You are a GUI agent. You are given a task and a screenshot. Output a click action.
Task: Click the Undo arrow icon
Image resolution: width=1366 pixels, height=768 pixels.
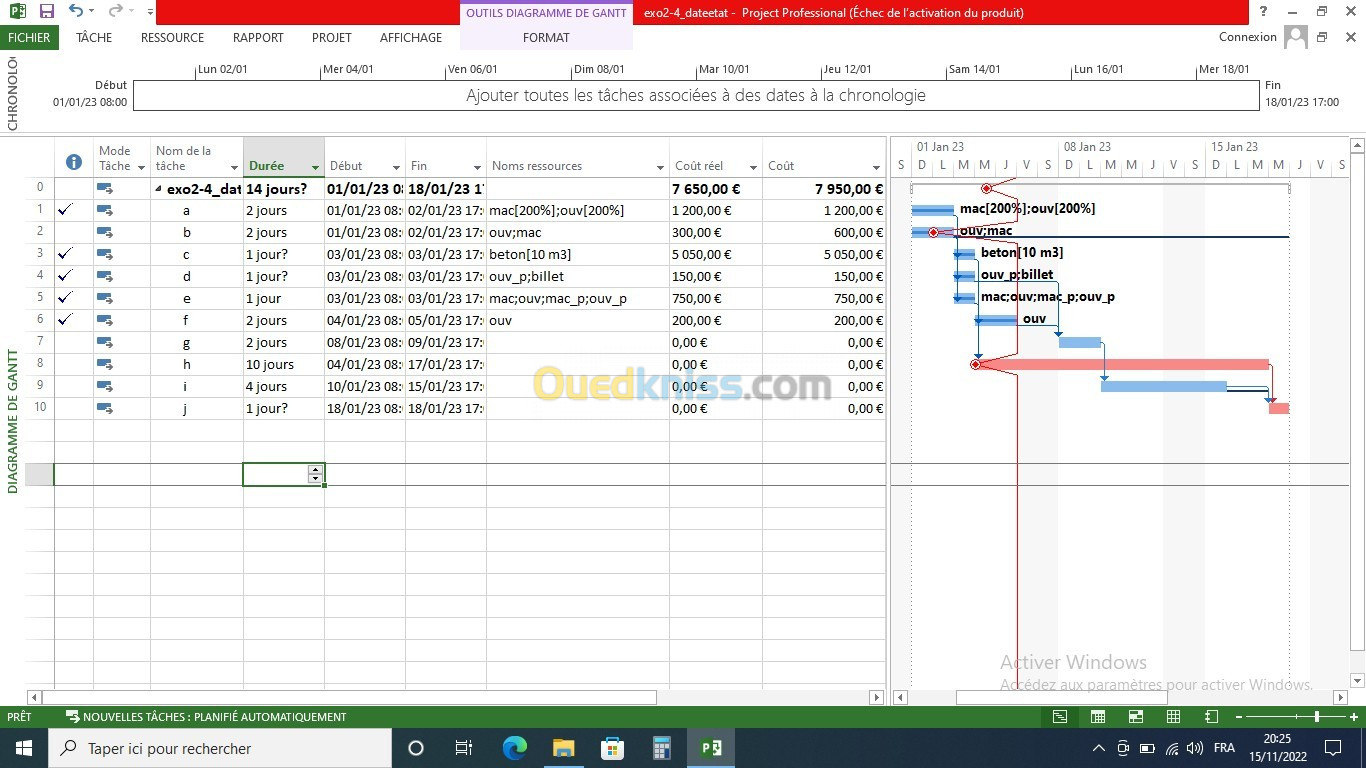(77, 11)
